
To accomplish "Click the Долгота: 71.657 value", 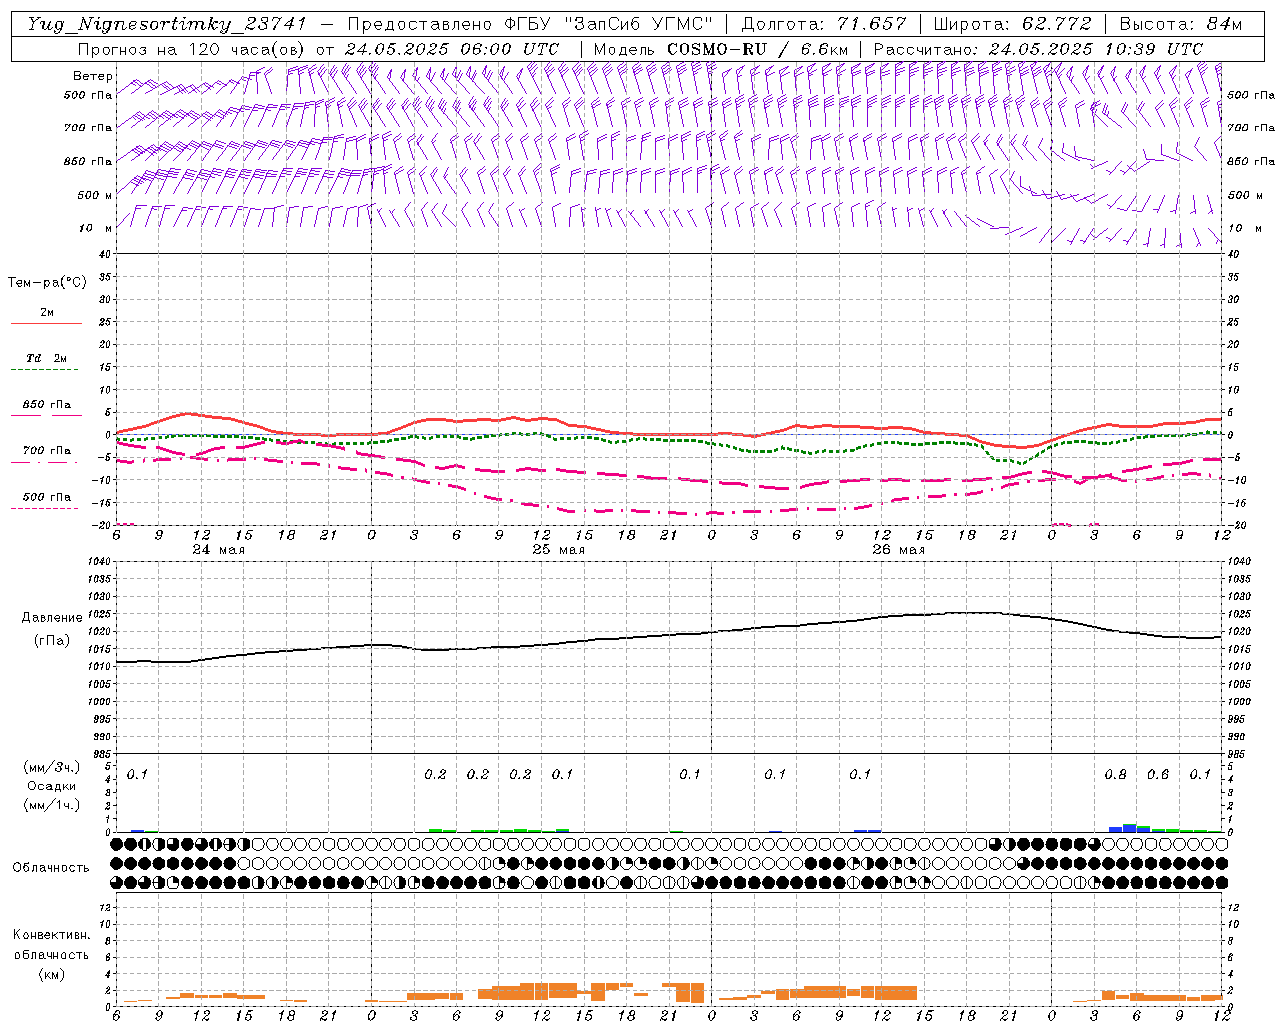I will click(824, 24).
